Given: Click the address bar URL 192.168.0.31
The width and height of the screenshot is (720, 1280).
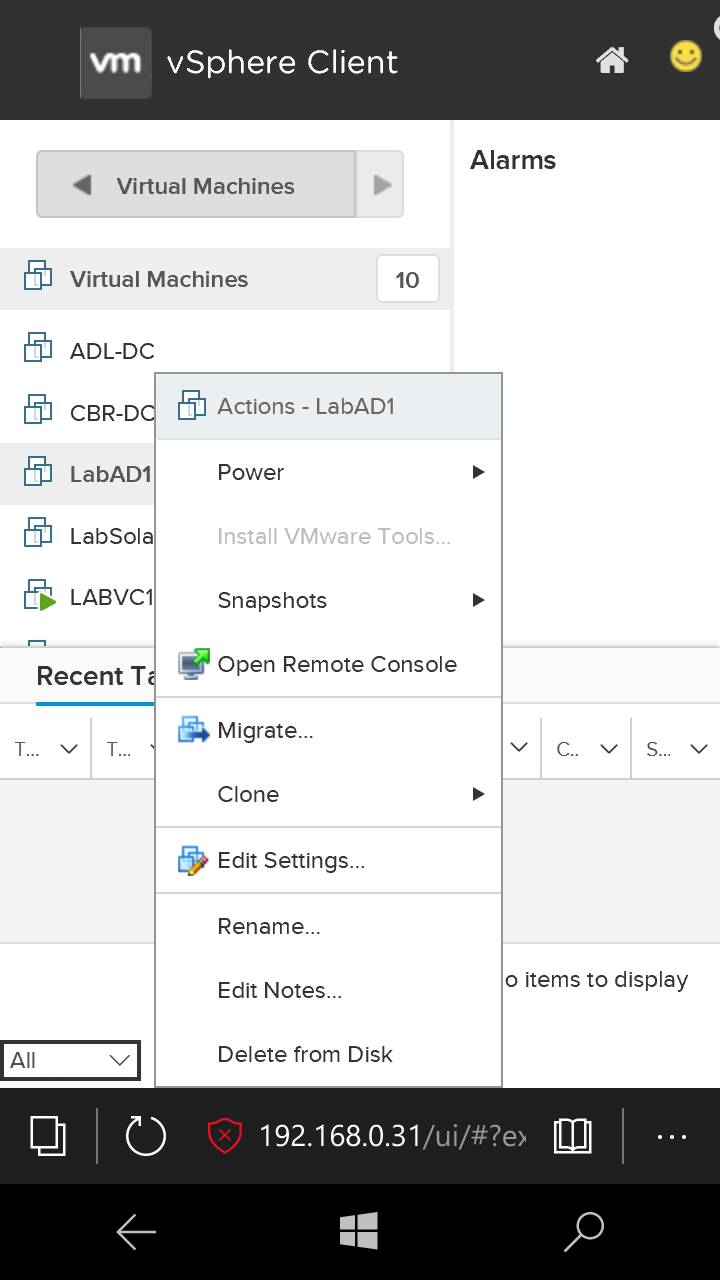Looking at the screenshot, I should 392,1136.
